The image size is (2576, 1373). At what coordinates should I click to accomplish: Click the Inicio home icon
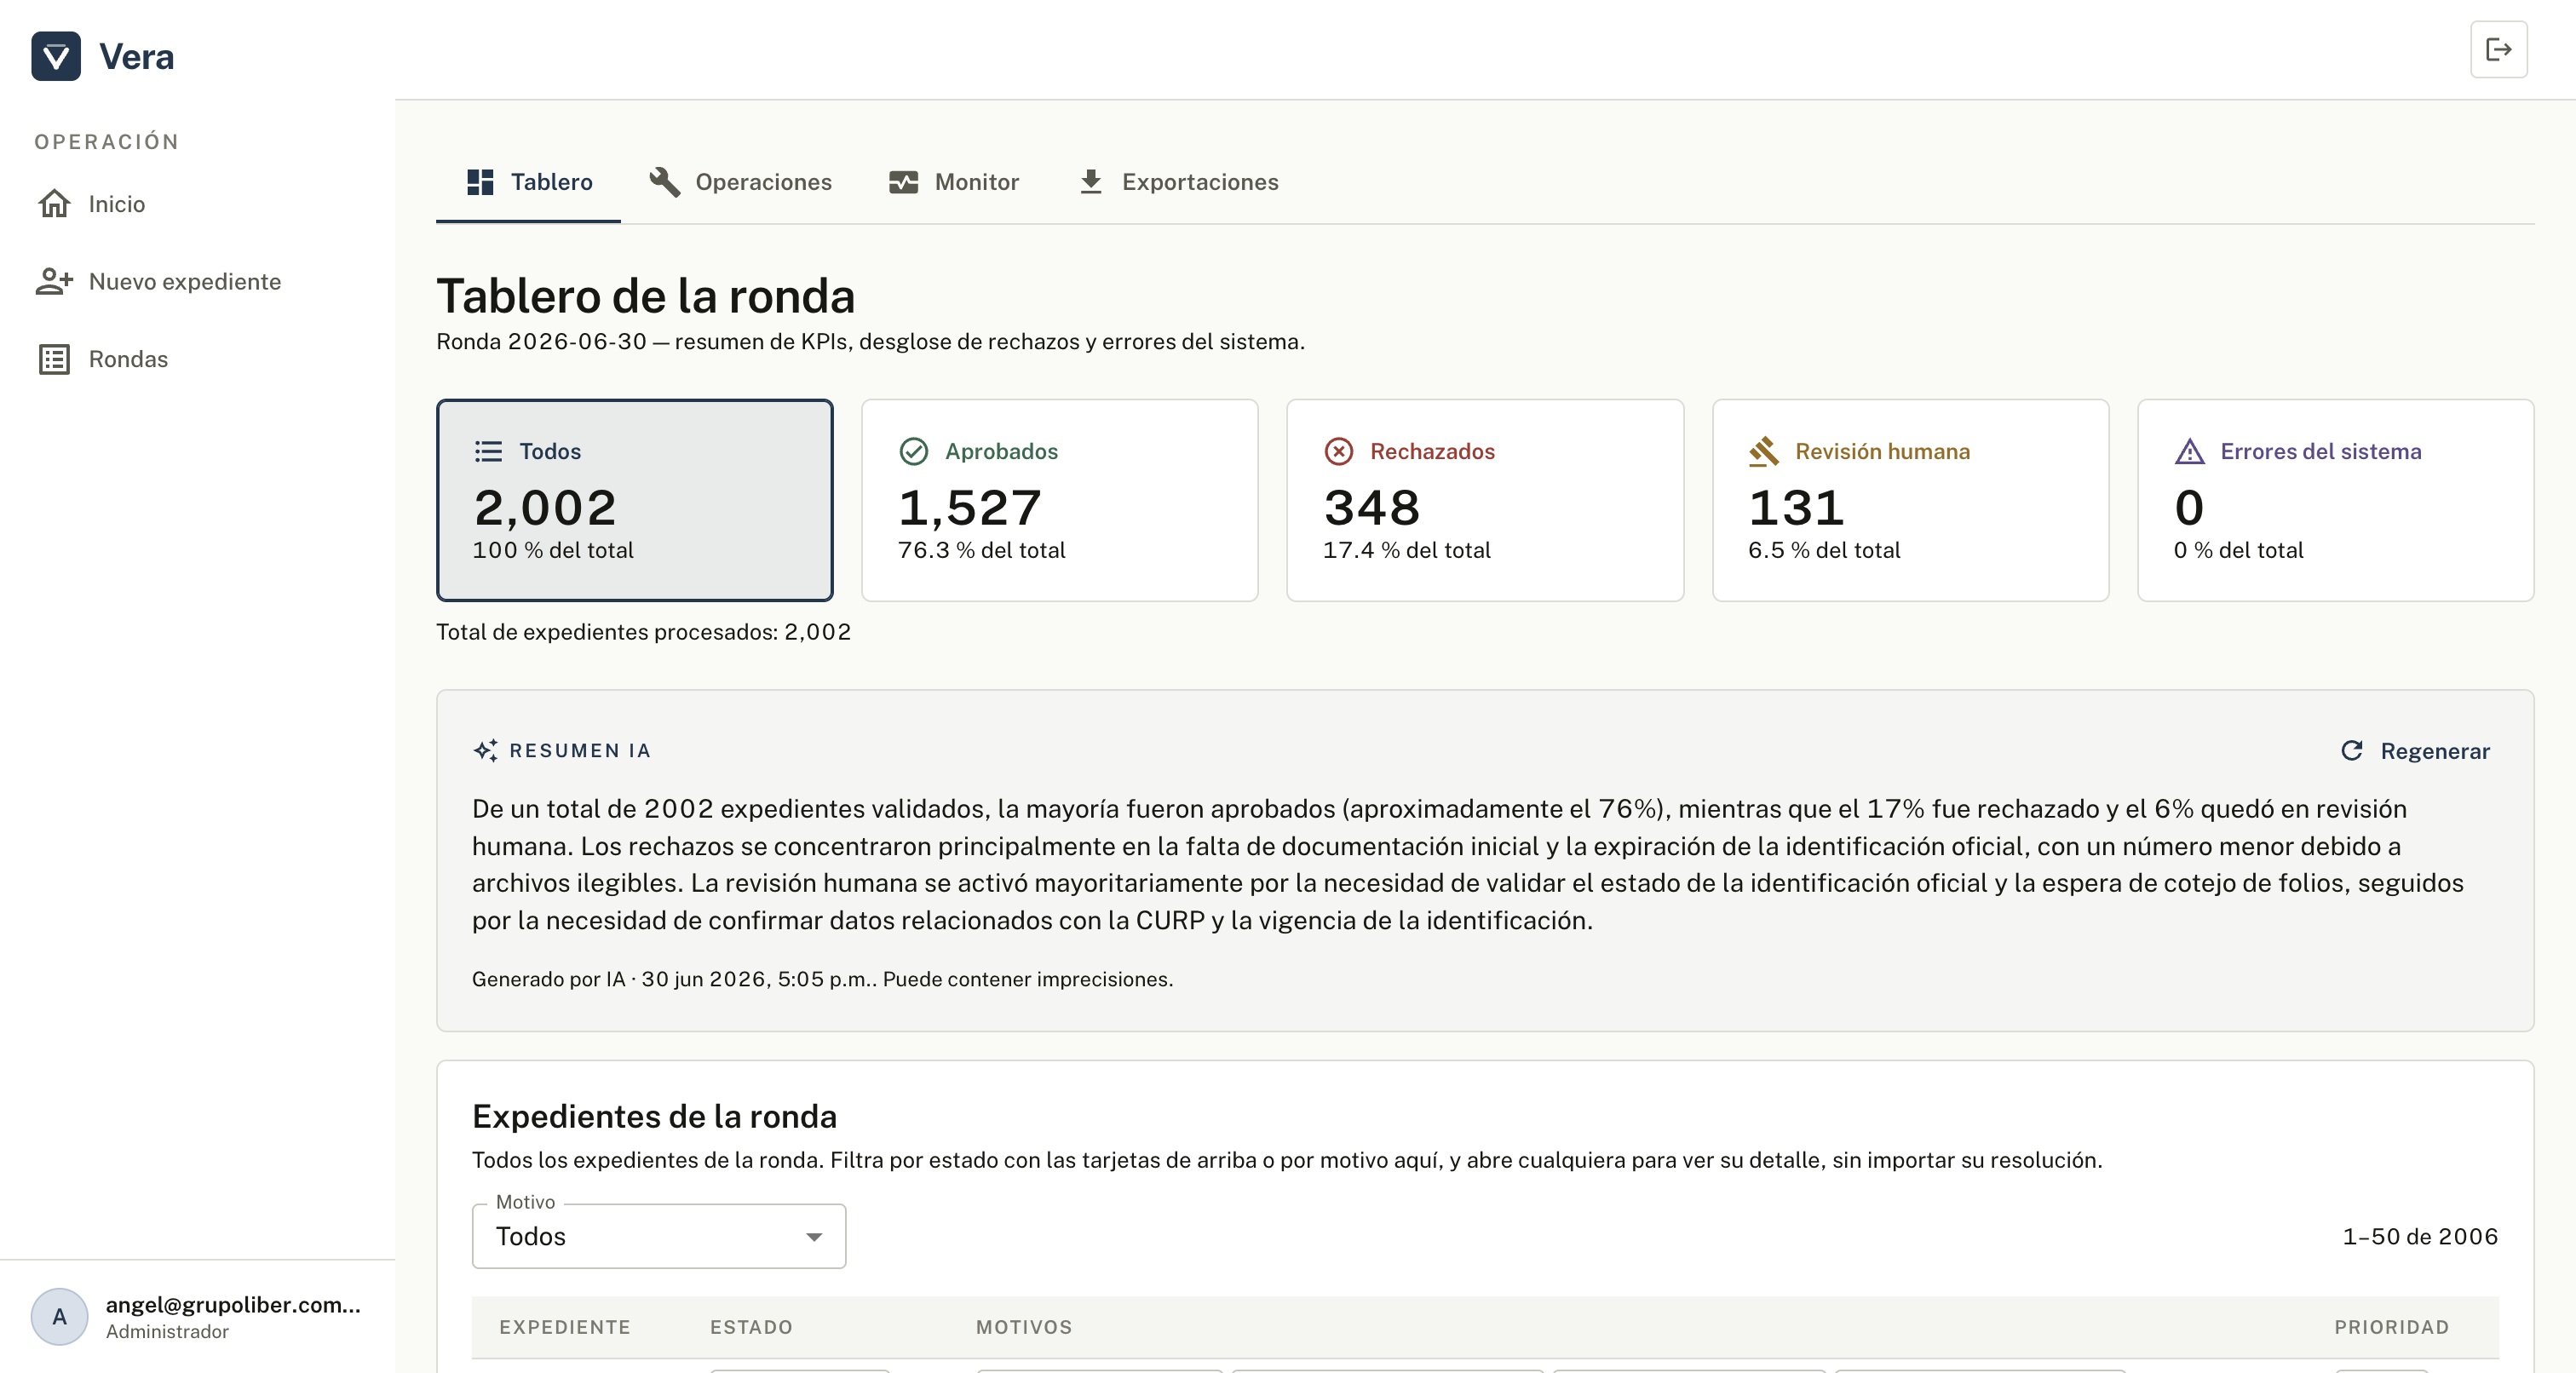tap(54, 204)
